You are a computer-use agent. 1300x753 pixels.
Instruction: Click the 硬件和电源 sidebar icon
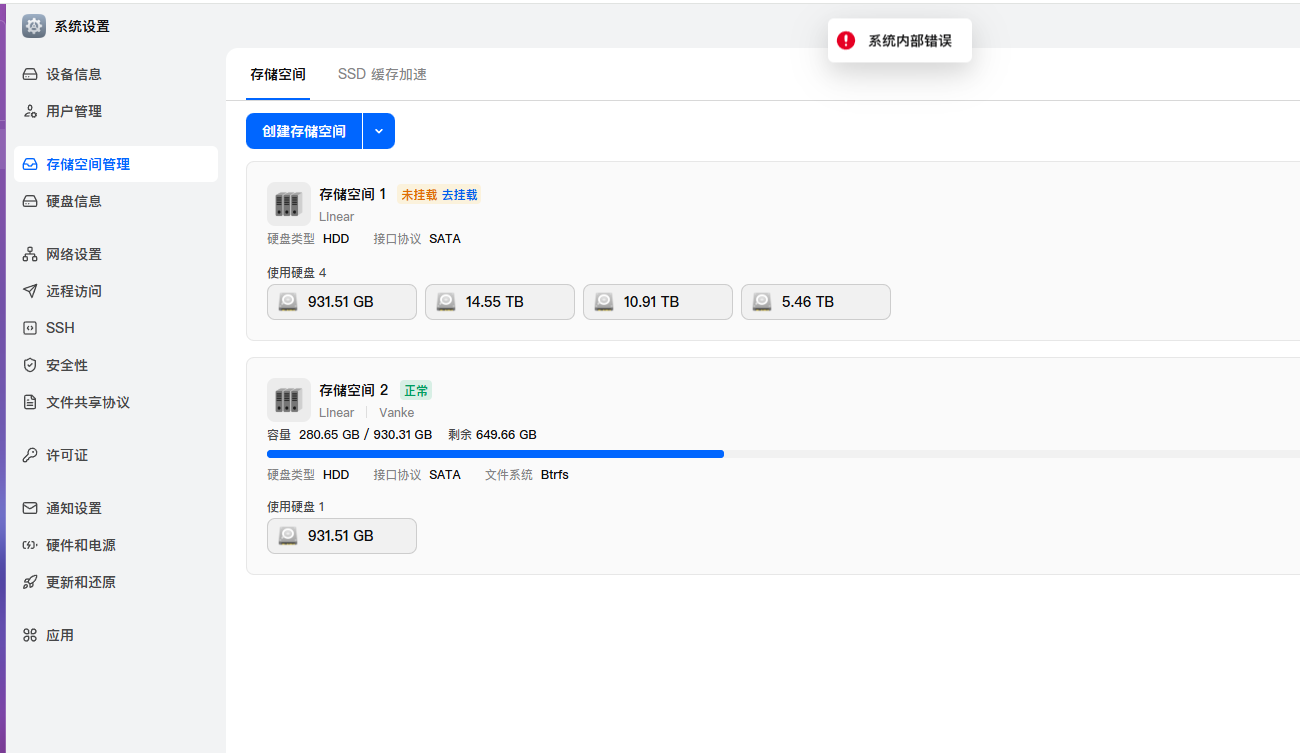pos(30,545)
